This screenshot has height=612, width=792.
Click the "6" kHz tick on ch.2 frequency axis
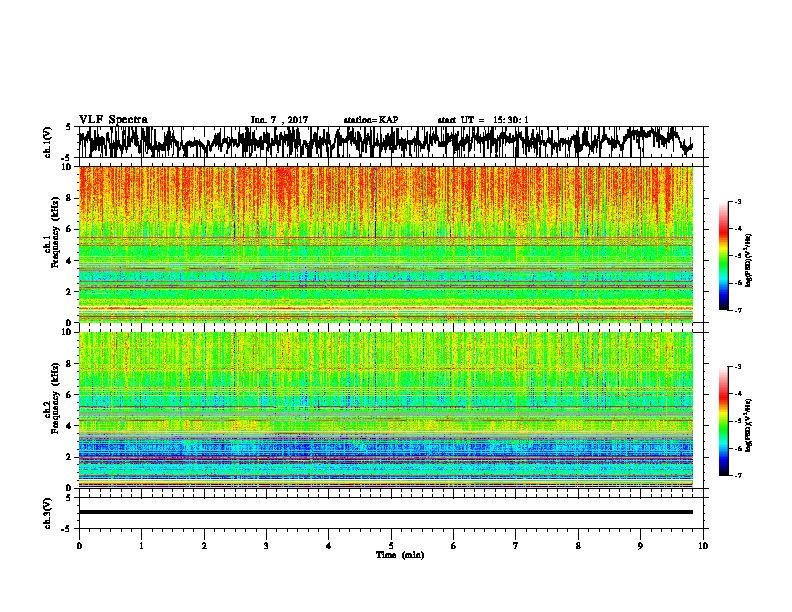click(x=70, y=394)
